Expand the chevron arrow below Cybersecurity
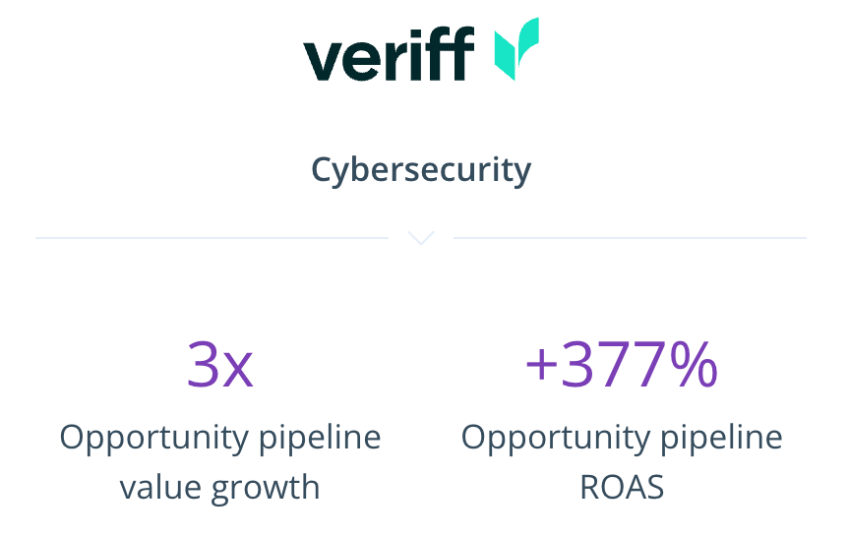 421,238
